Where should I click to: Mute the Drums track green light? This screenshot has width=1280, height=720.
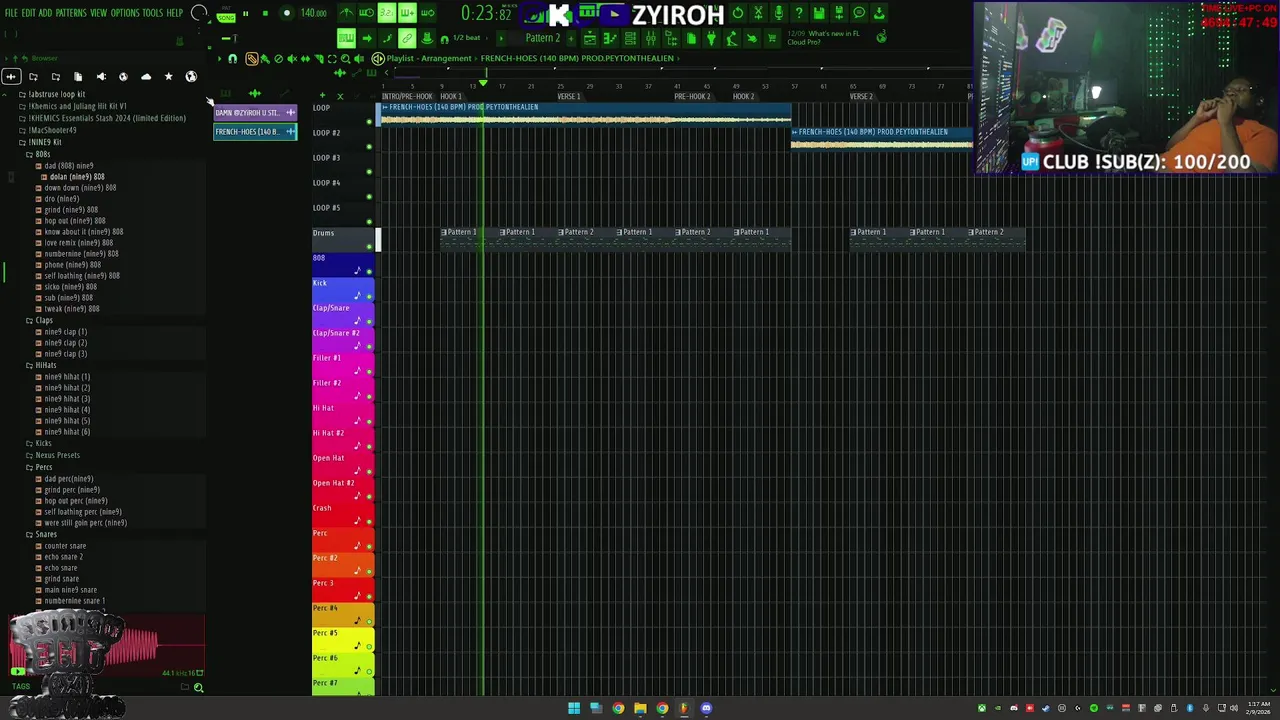(x=369, y=246)
